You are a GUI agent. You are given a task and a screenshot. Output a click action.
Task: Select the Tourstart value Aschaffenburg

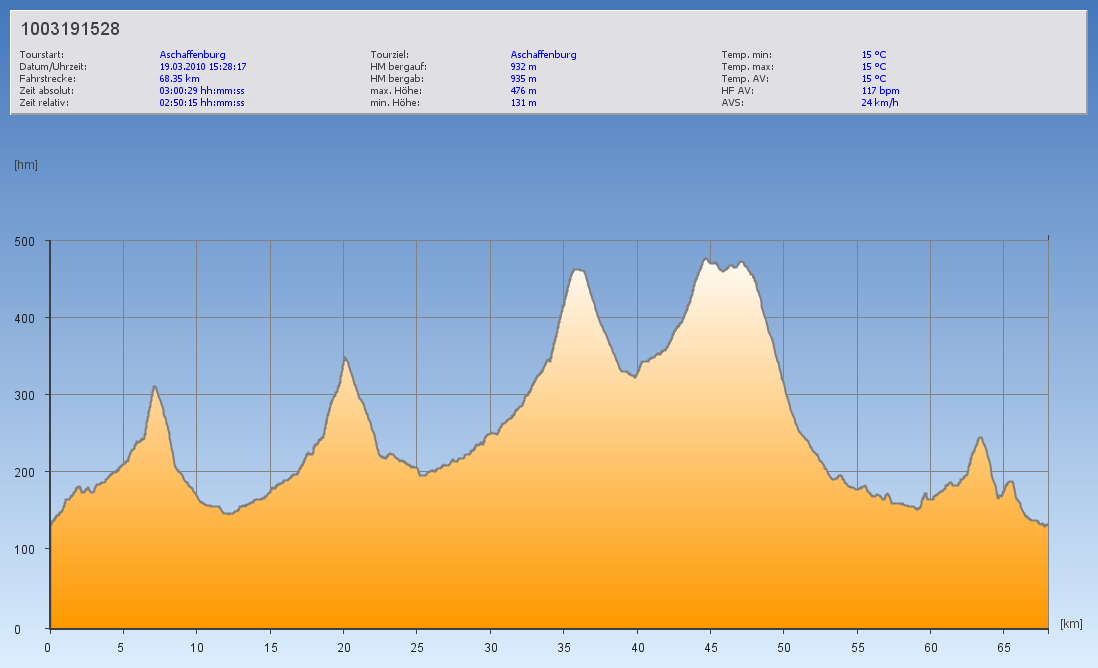[192, 55]
